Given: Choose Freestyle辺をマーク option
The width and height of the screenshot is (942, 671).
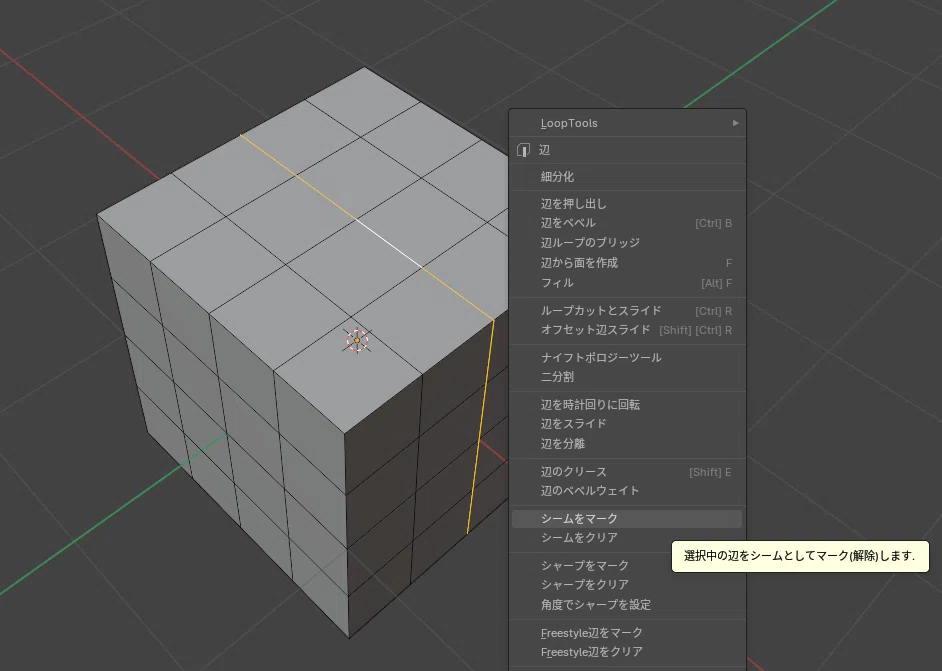Looking at the screenshot, I should (627, 633).
